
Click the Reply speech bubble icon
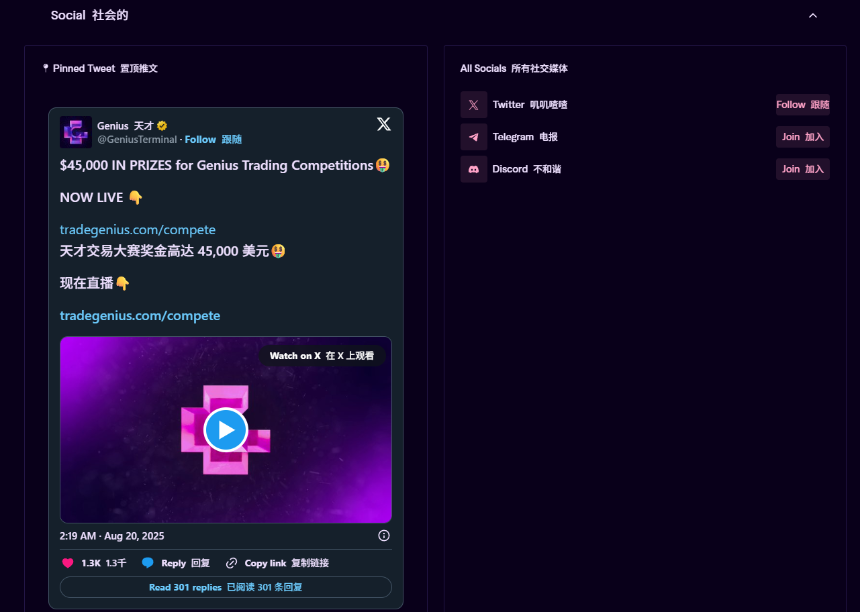(x=148, y=563)
